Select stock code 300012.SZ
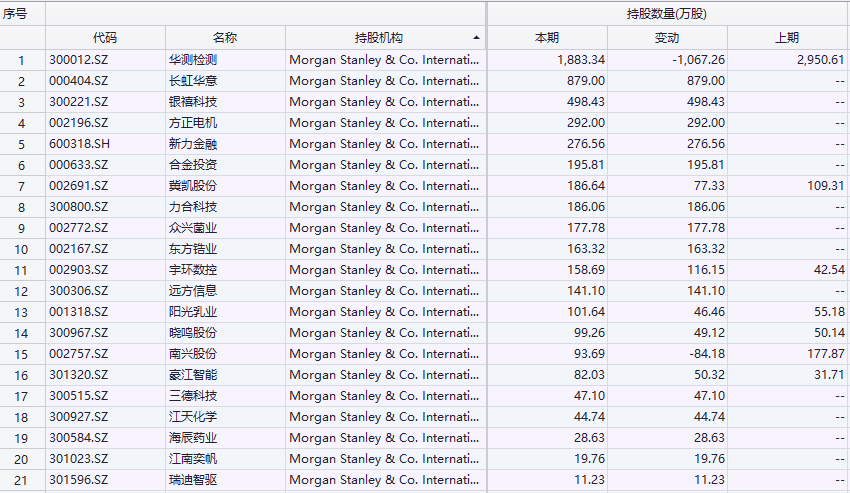This screenshot has height=493, width=850. coord(79,60)
